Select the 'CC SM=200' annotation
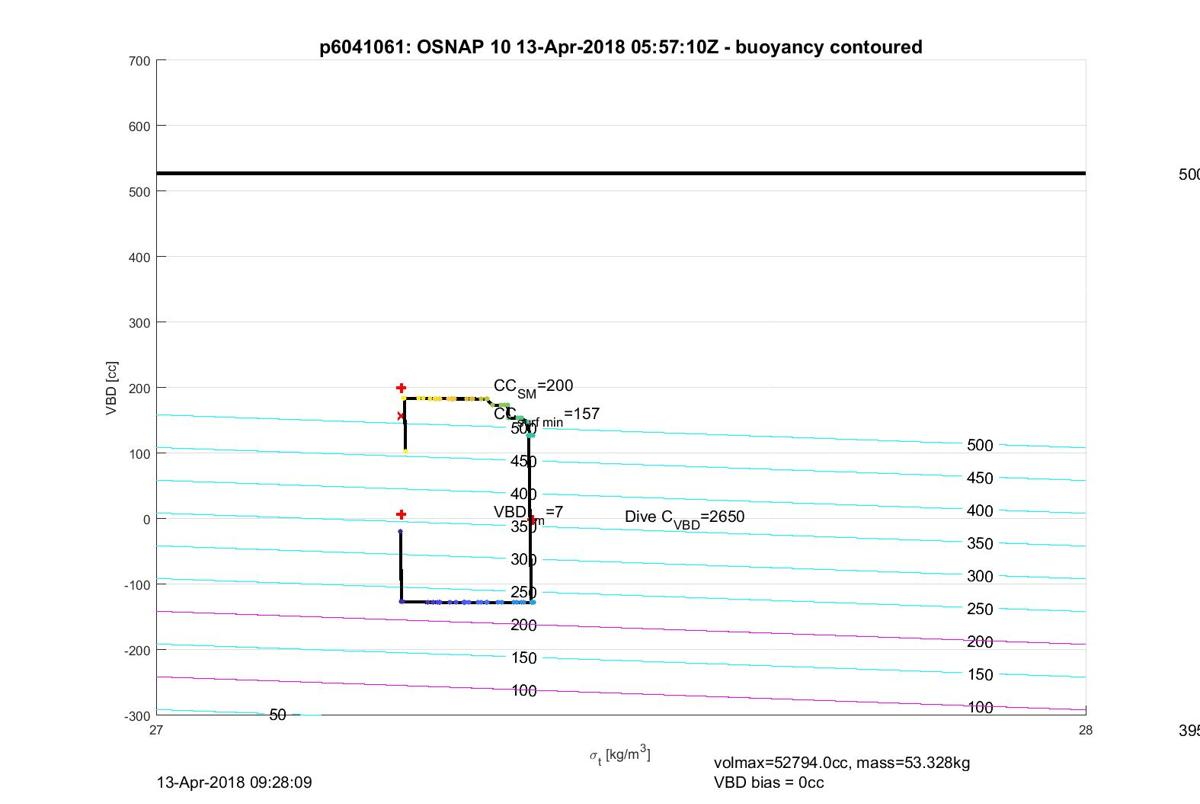The width and height of the screenshot is (1200, 804). pyautogui.click(x=533, y=387)
